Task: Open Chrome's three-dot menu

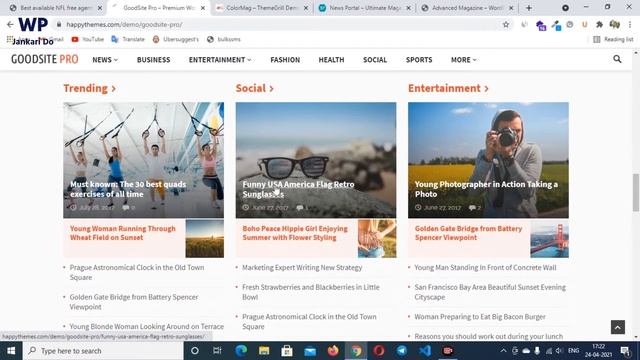Action: coord(630,24)
